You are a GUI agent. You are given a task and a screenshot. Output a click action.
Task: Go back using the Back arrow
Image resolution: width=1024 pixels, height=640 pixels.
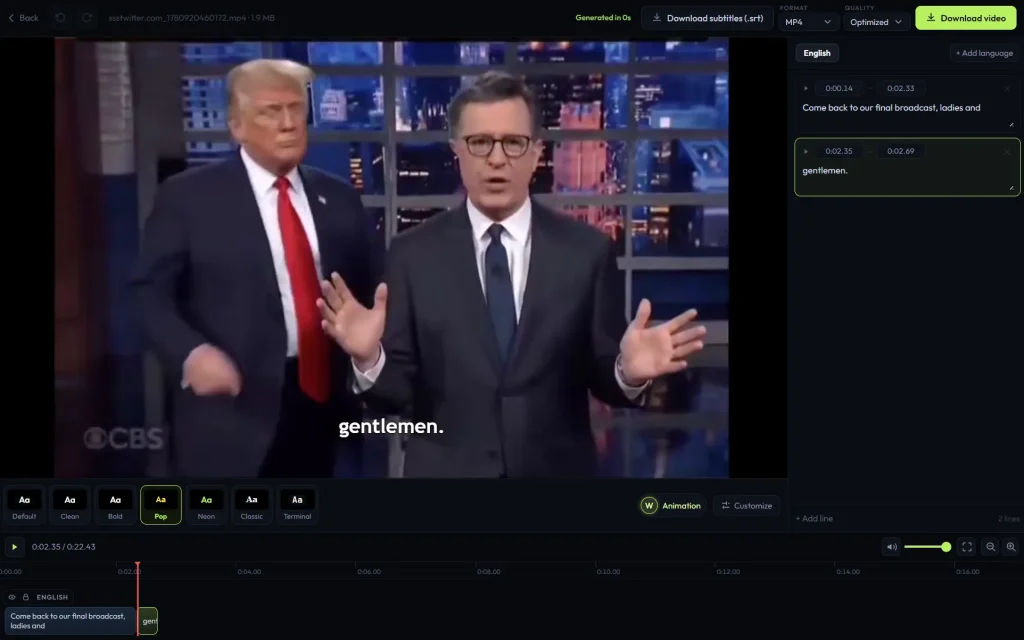(x=23, y=18)
